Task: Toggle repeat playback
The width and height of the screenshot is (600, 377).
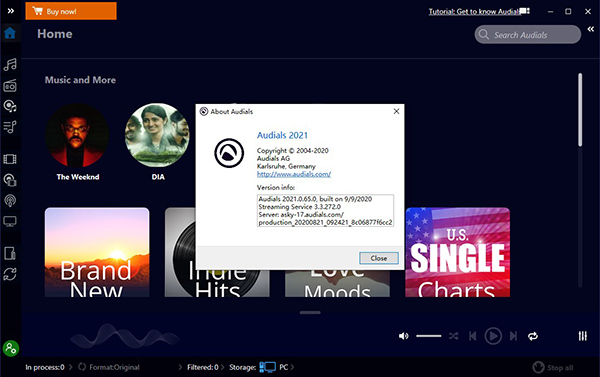Action: coord(533,336)
